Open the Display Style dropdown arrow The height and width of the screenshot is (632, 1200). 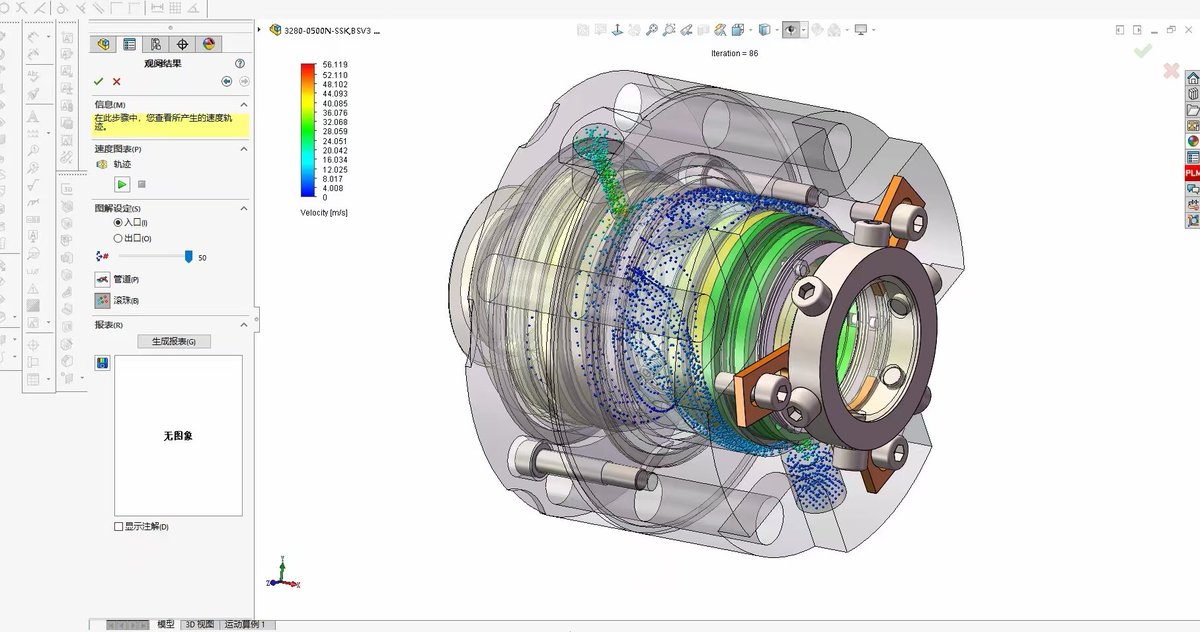(x=775, y=30)
